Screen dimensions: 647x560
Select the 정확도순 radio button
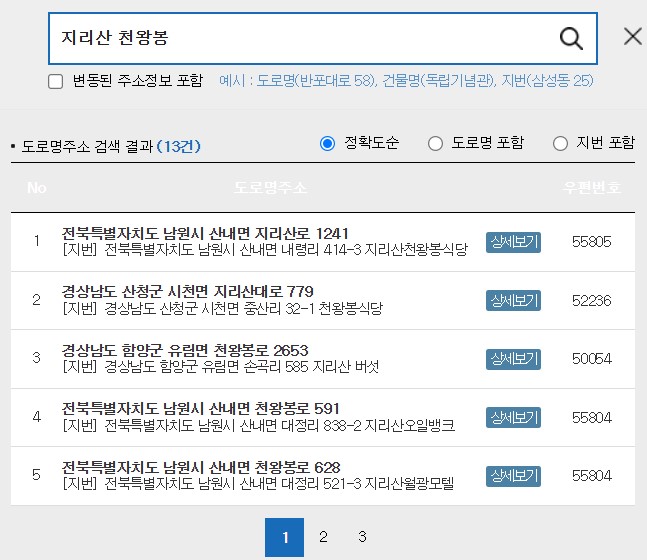[x=327, y=144]
